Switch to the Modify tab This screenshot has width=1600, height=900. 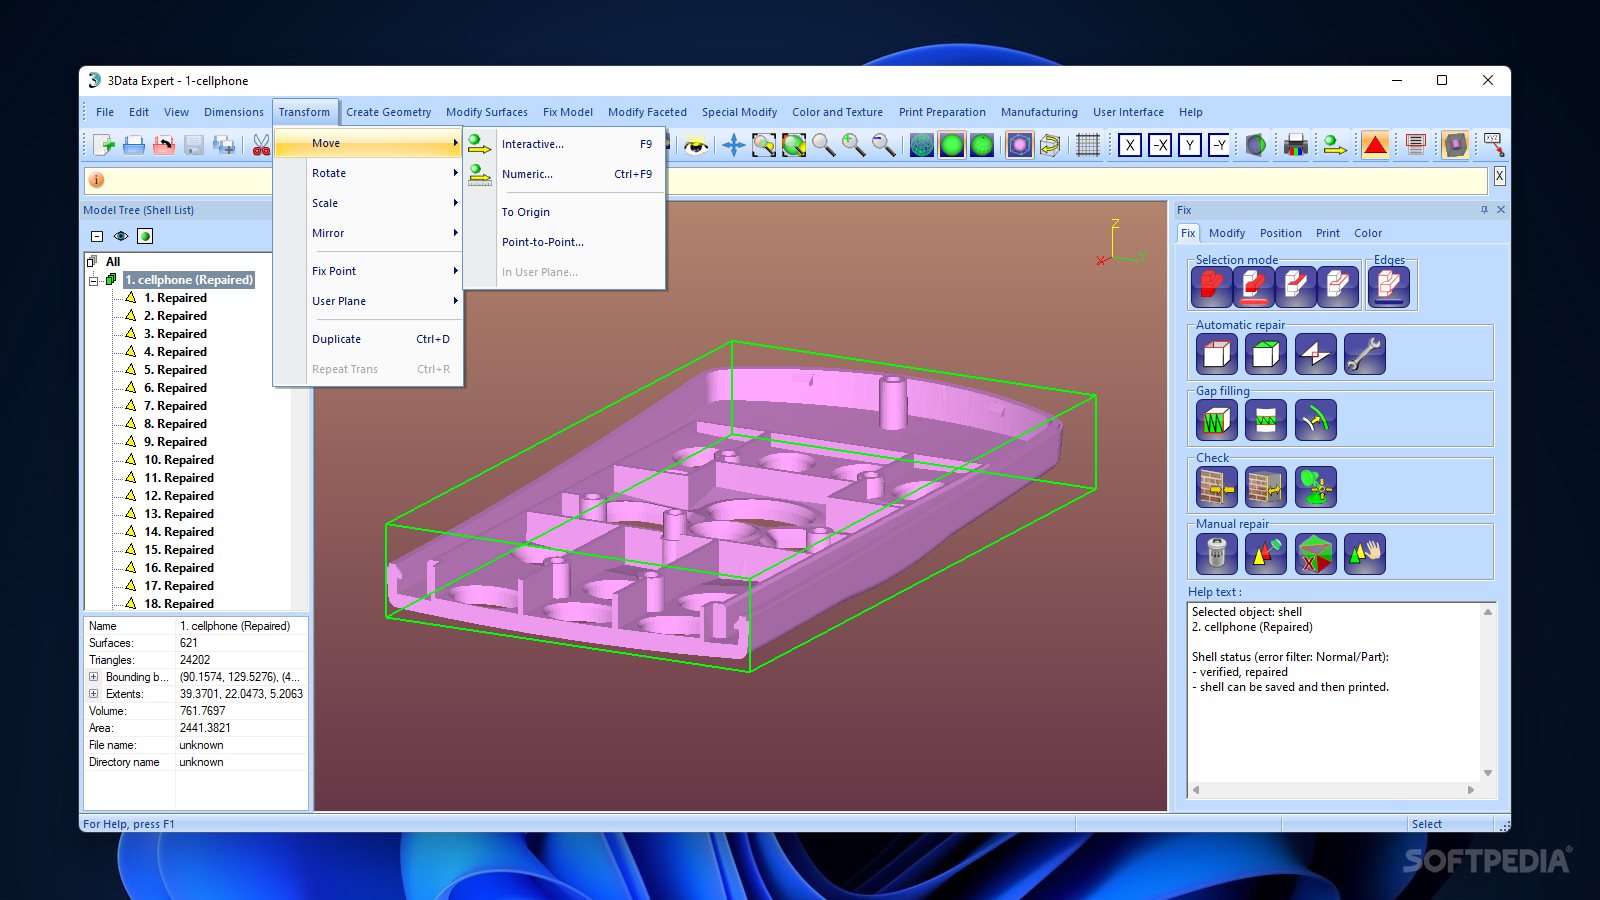click(x=1227, y=233)
